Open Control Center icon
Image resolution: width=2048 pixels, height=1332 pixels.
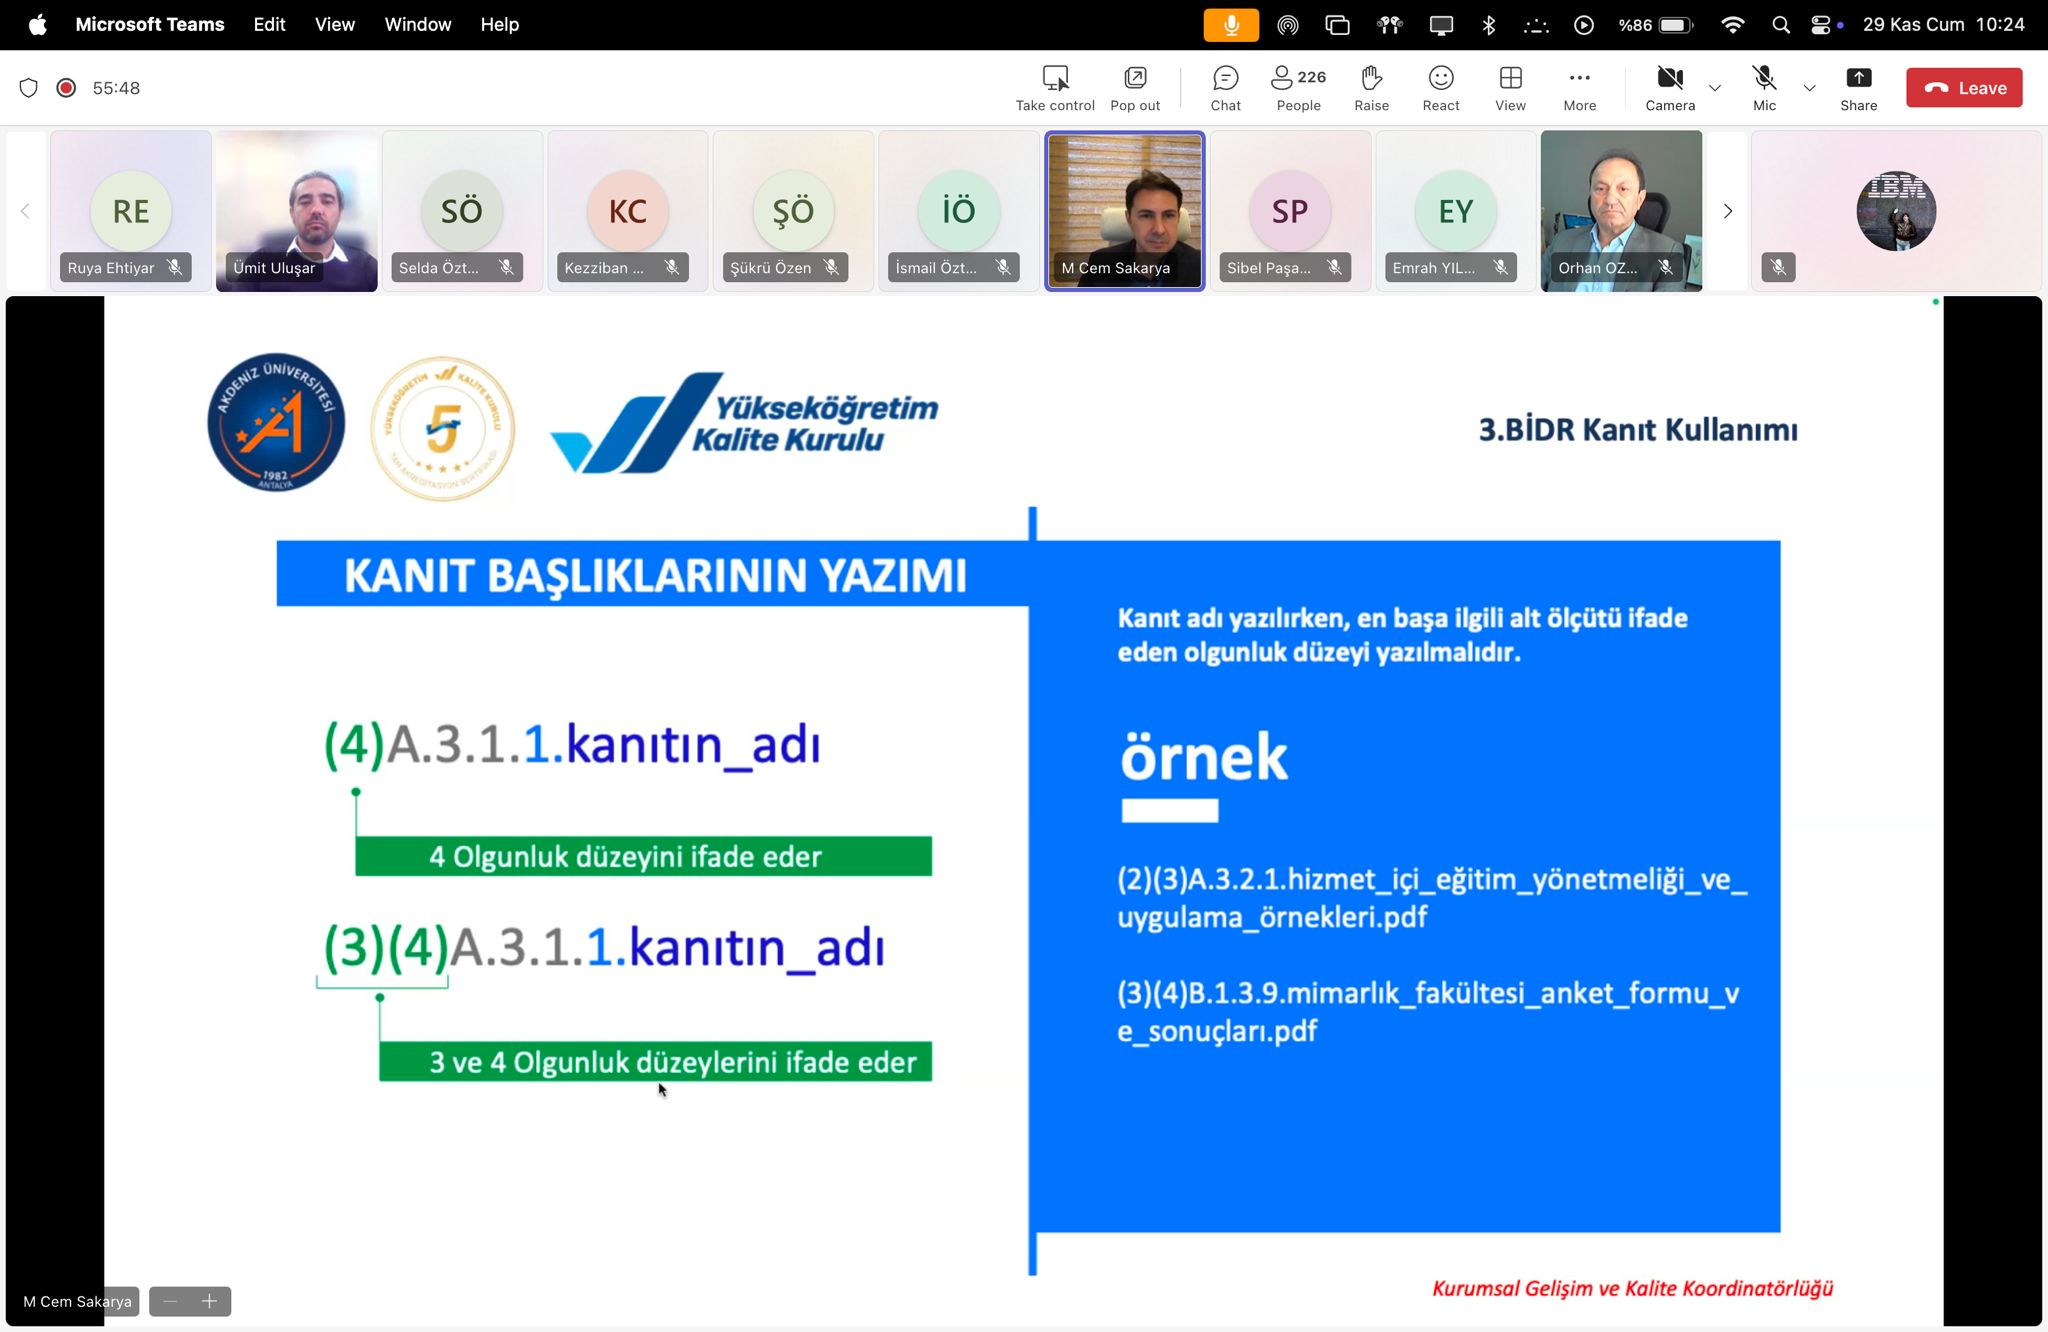coord(1822,25)
